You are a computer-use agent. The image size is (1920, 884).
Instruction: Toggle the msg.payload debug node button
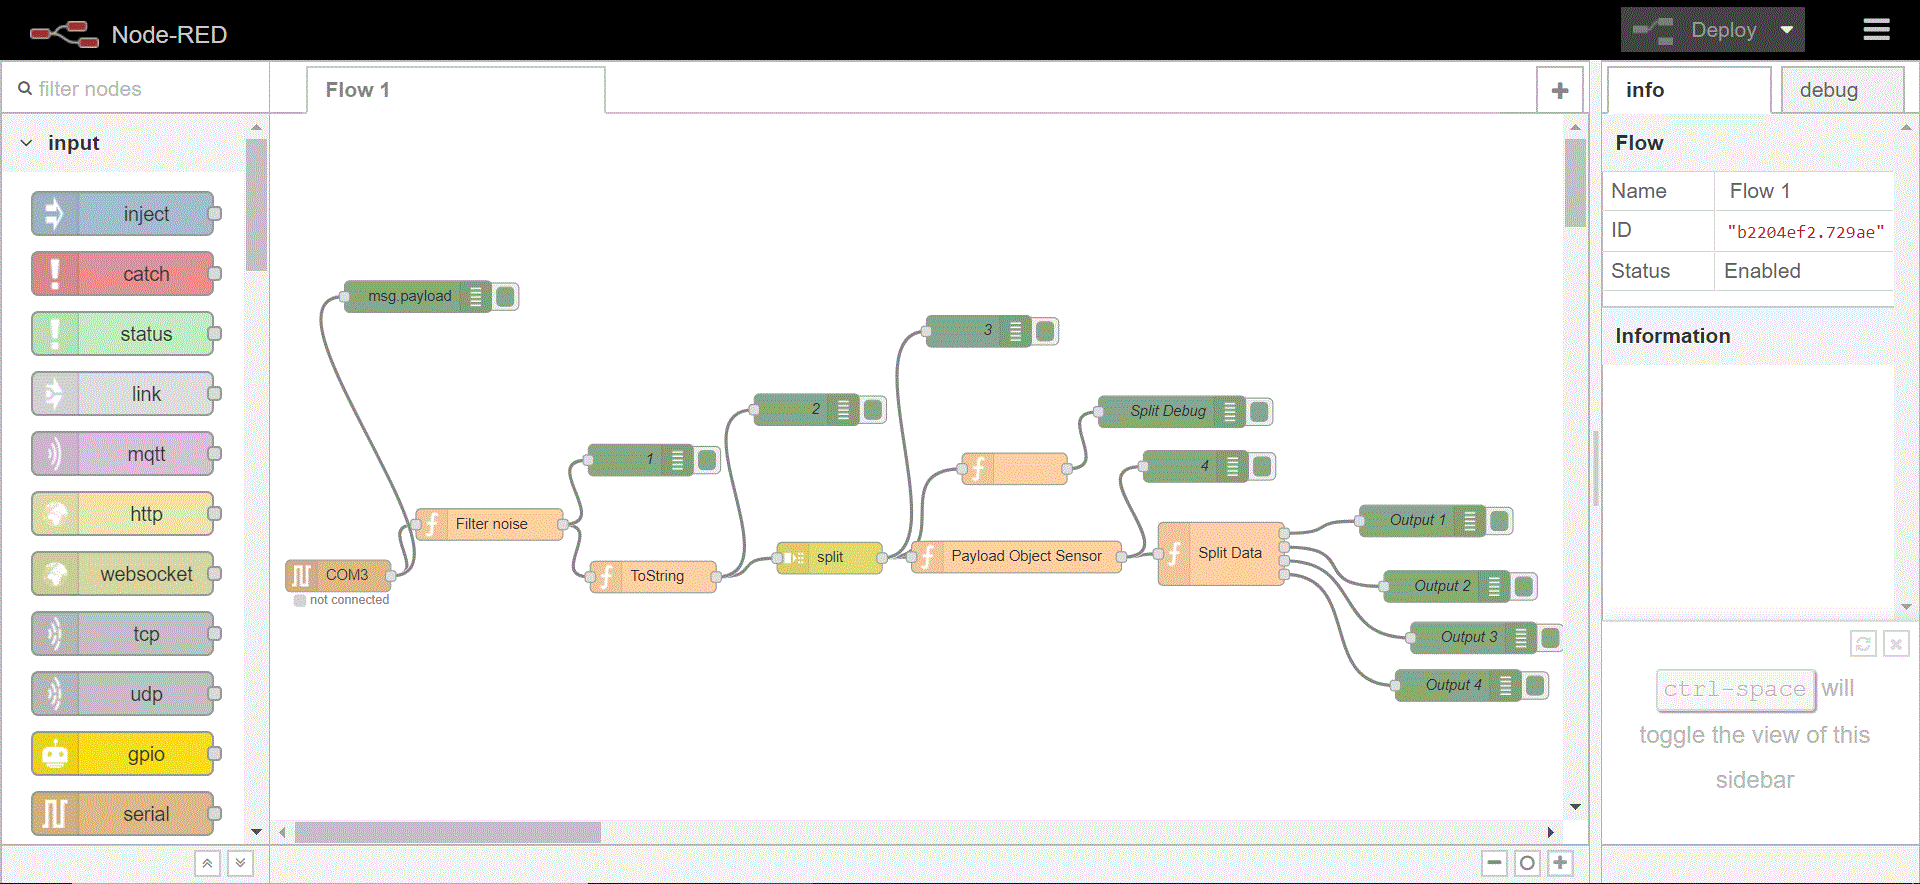click(x=506, y=296)
